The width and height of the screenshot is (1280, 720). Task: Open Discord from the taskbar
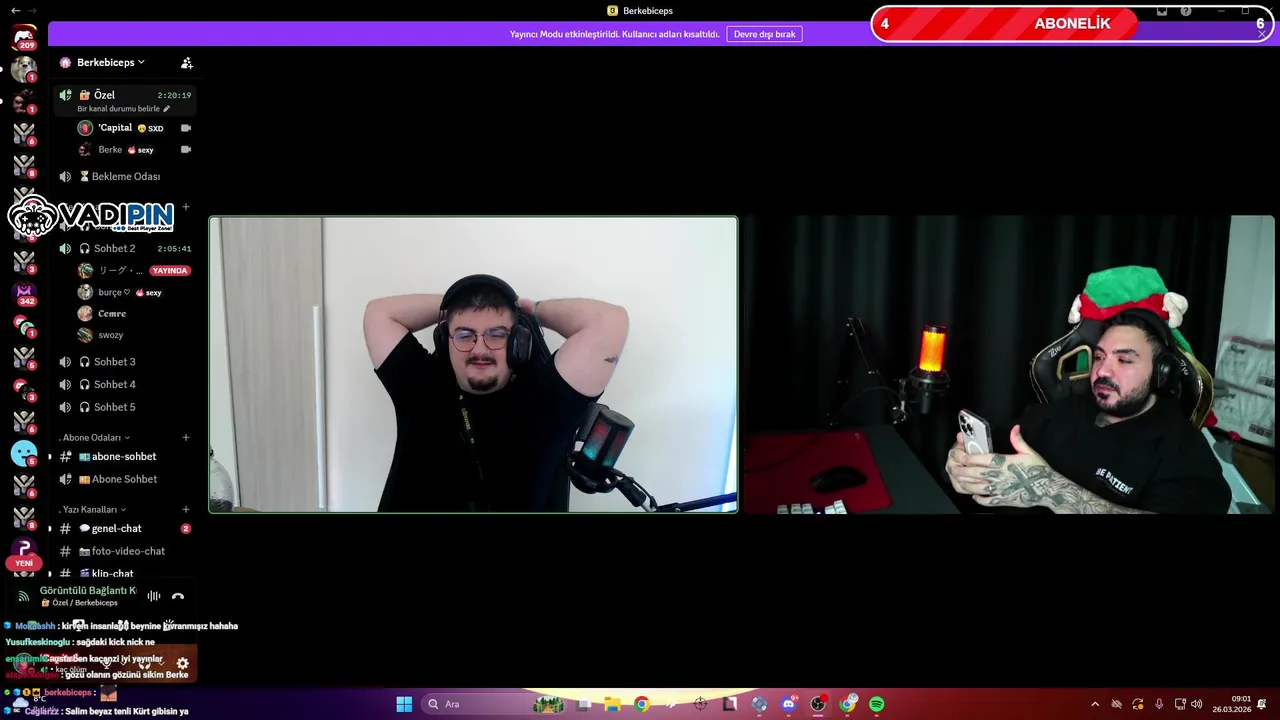point(789,704)
